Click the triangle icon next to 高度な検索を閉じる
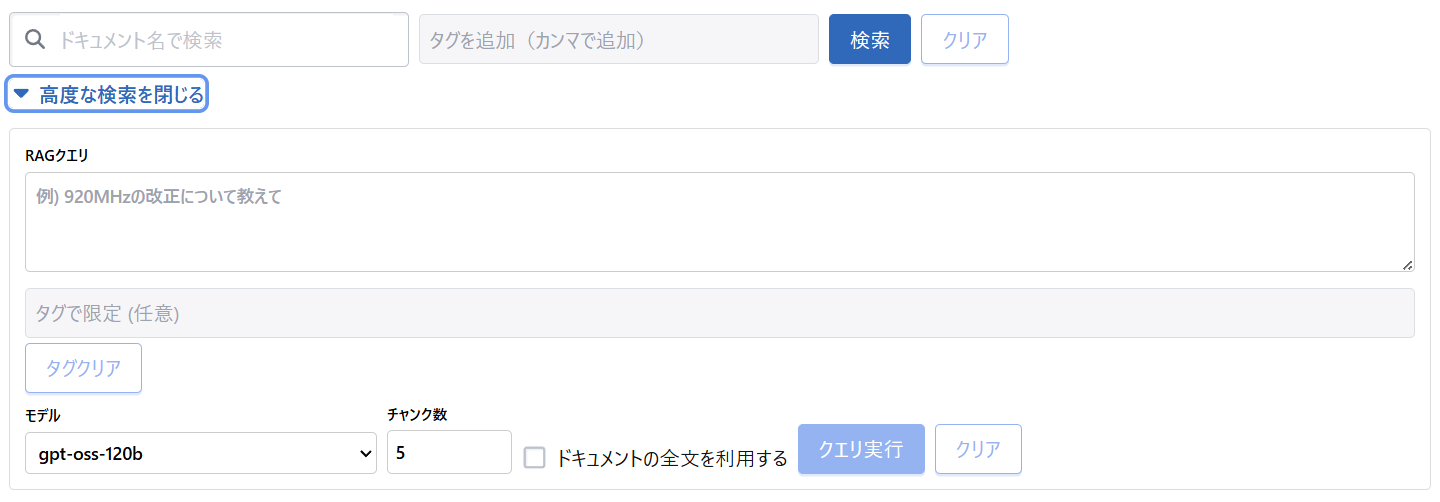 21,94
